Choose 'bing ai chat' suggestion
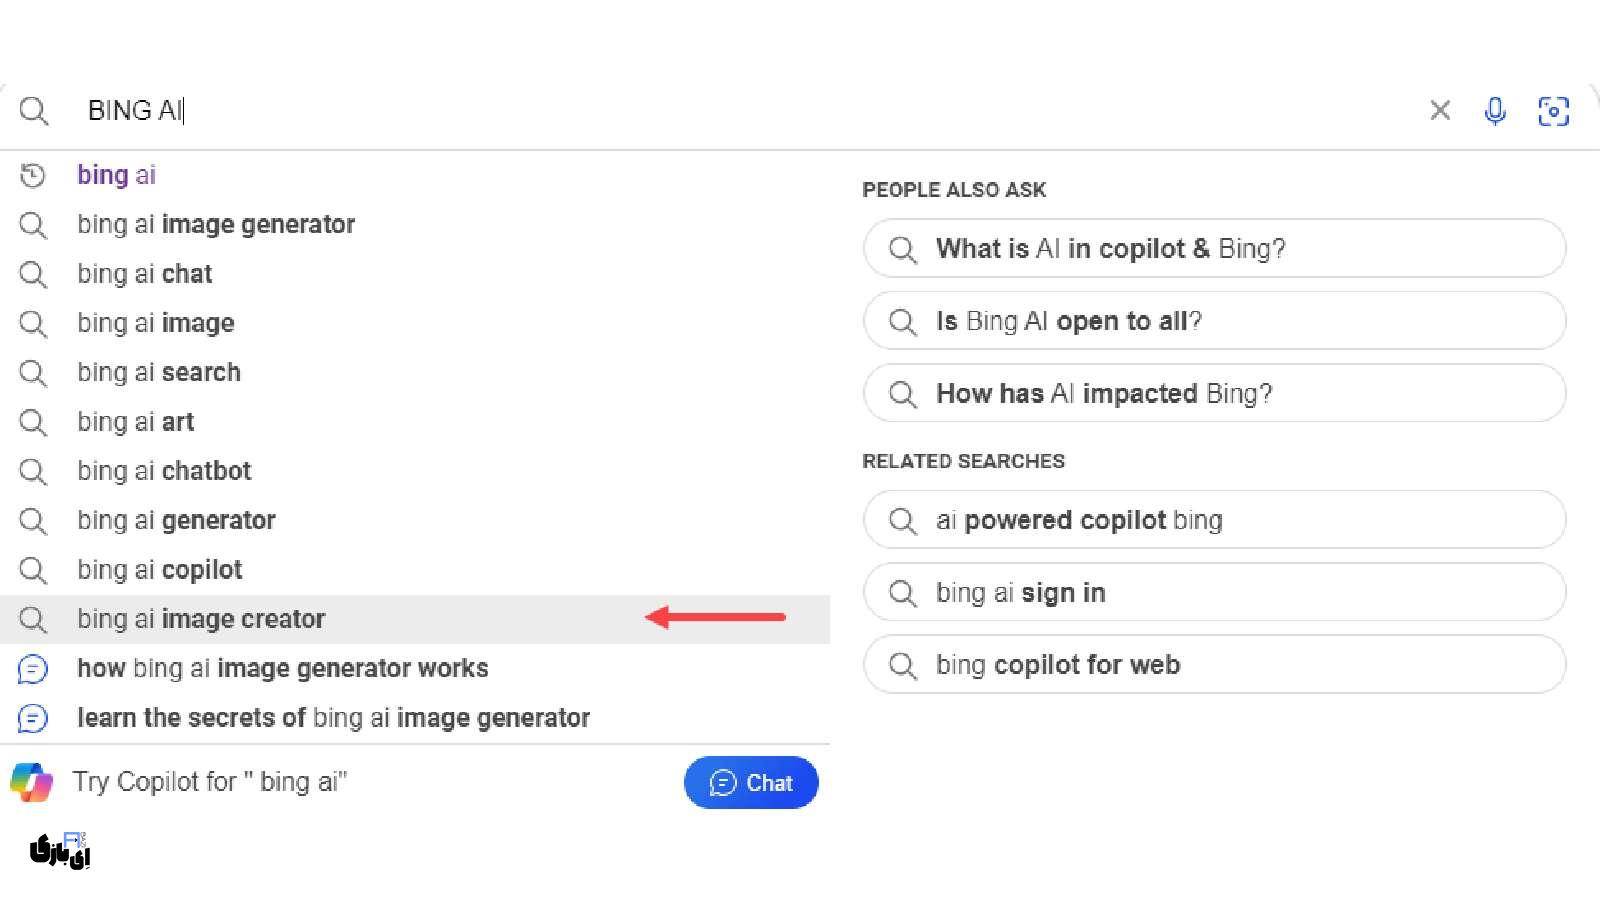The width and height of the screenshot is (1600, 900). 415,273
